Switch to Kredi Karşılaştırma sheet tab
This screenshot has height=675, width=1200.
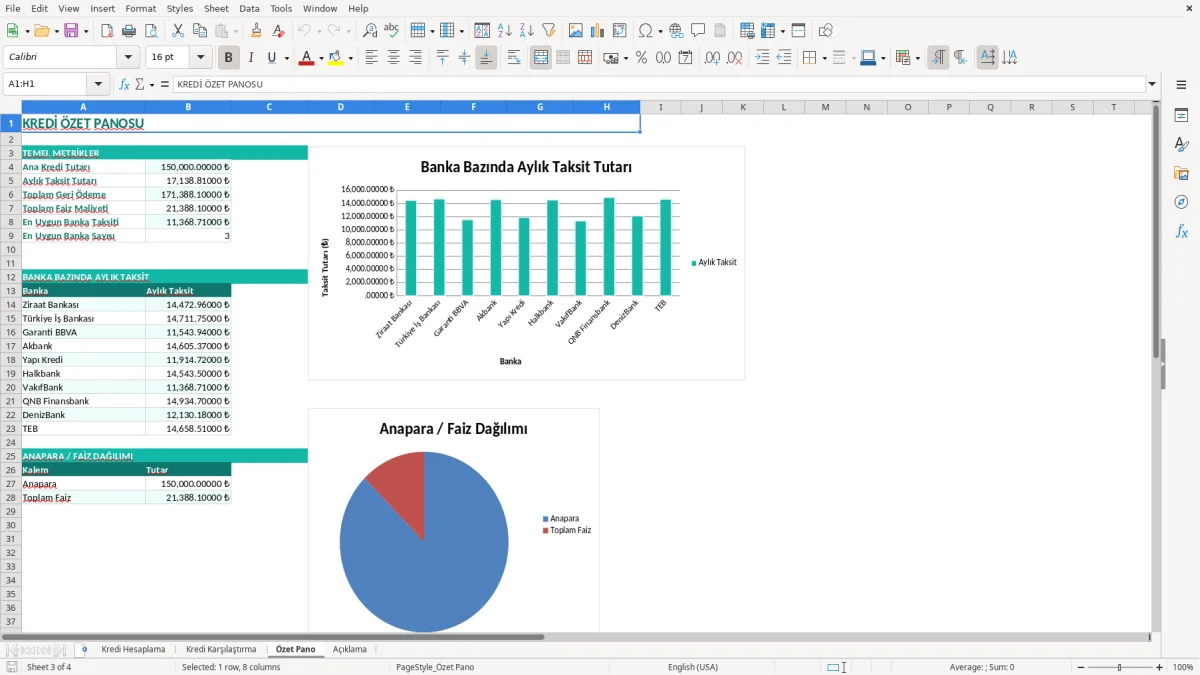[x=221, y=649]
